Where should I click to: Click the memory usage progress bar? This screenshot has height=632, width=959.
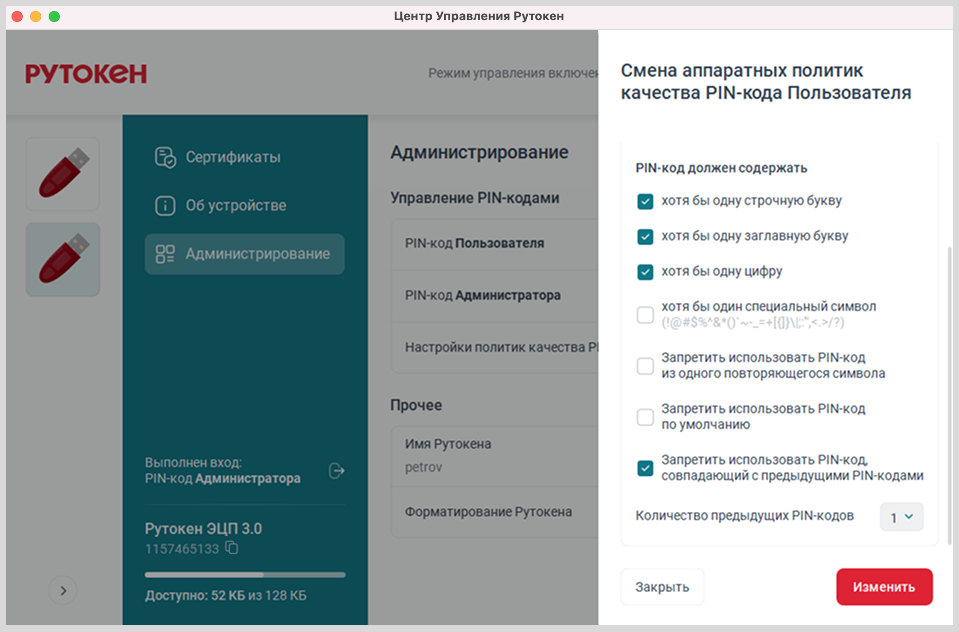[x=245, y=575]
